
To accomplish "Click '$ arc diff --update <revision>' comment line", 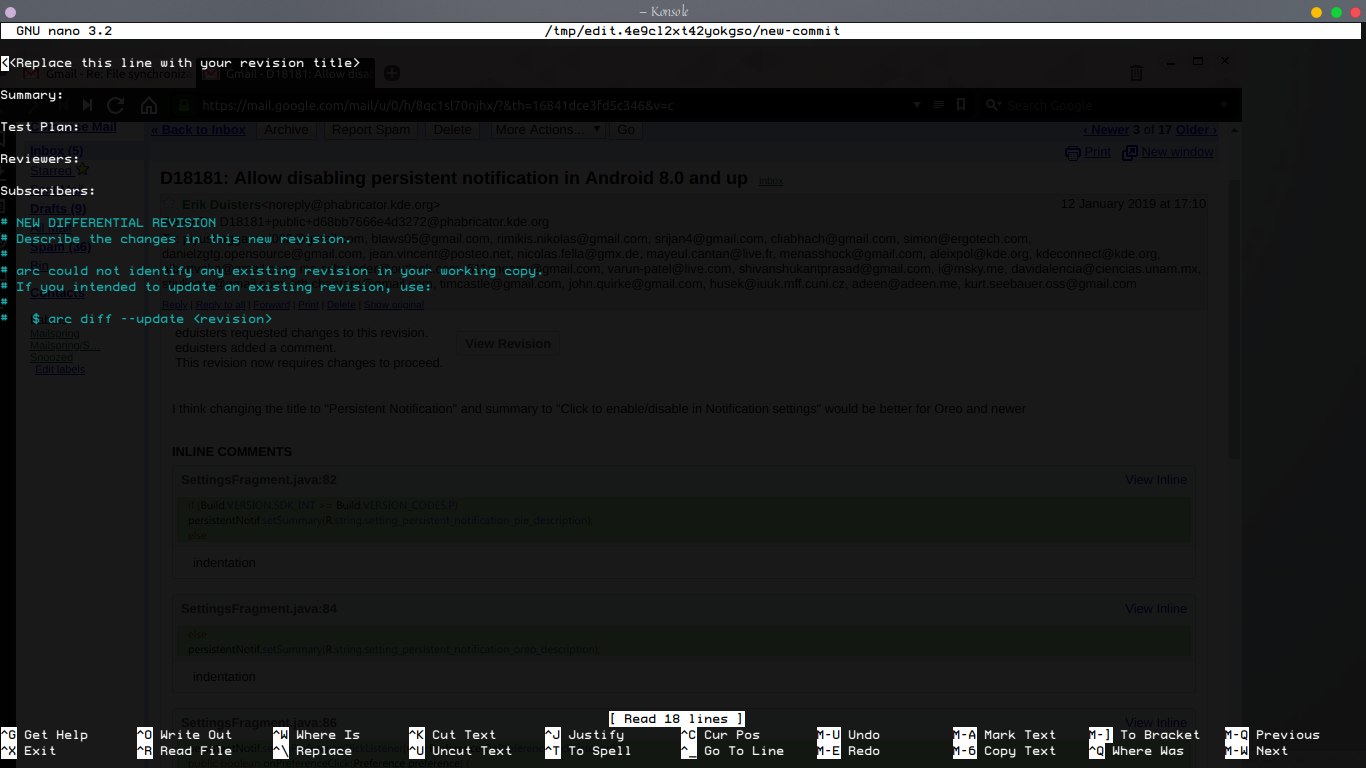I will coord(136,319).
